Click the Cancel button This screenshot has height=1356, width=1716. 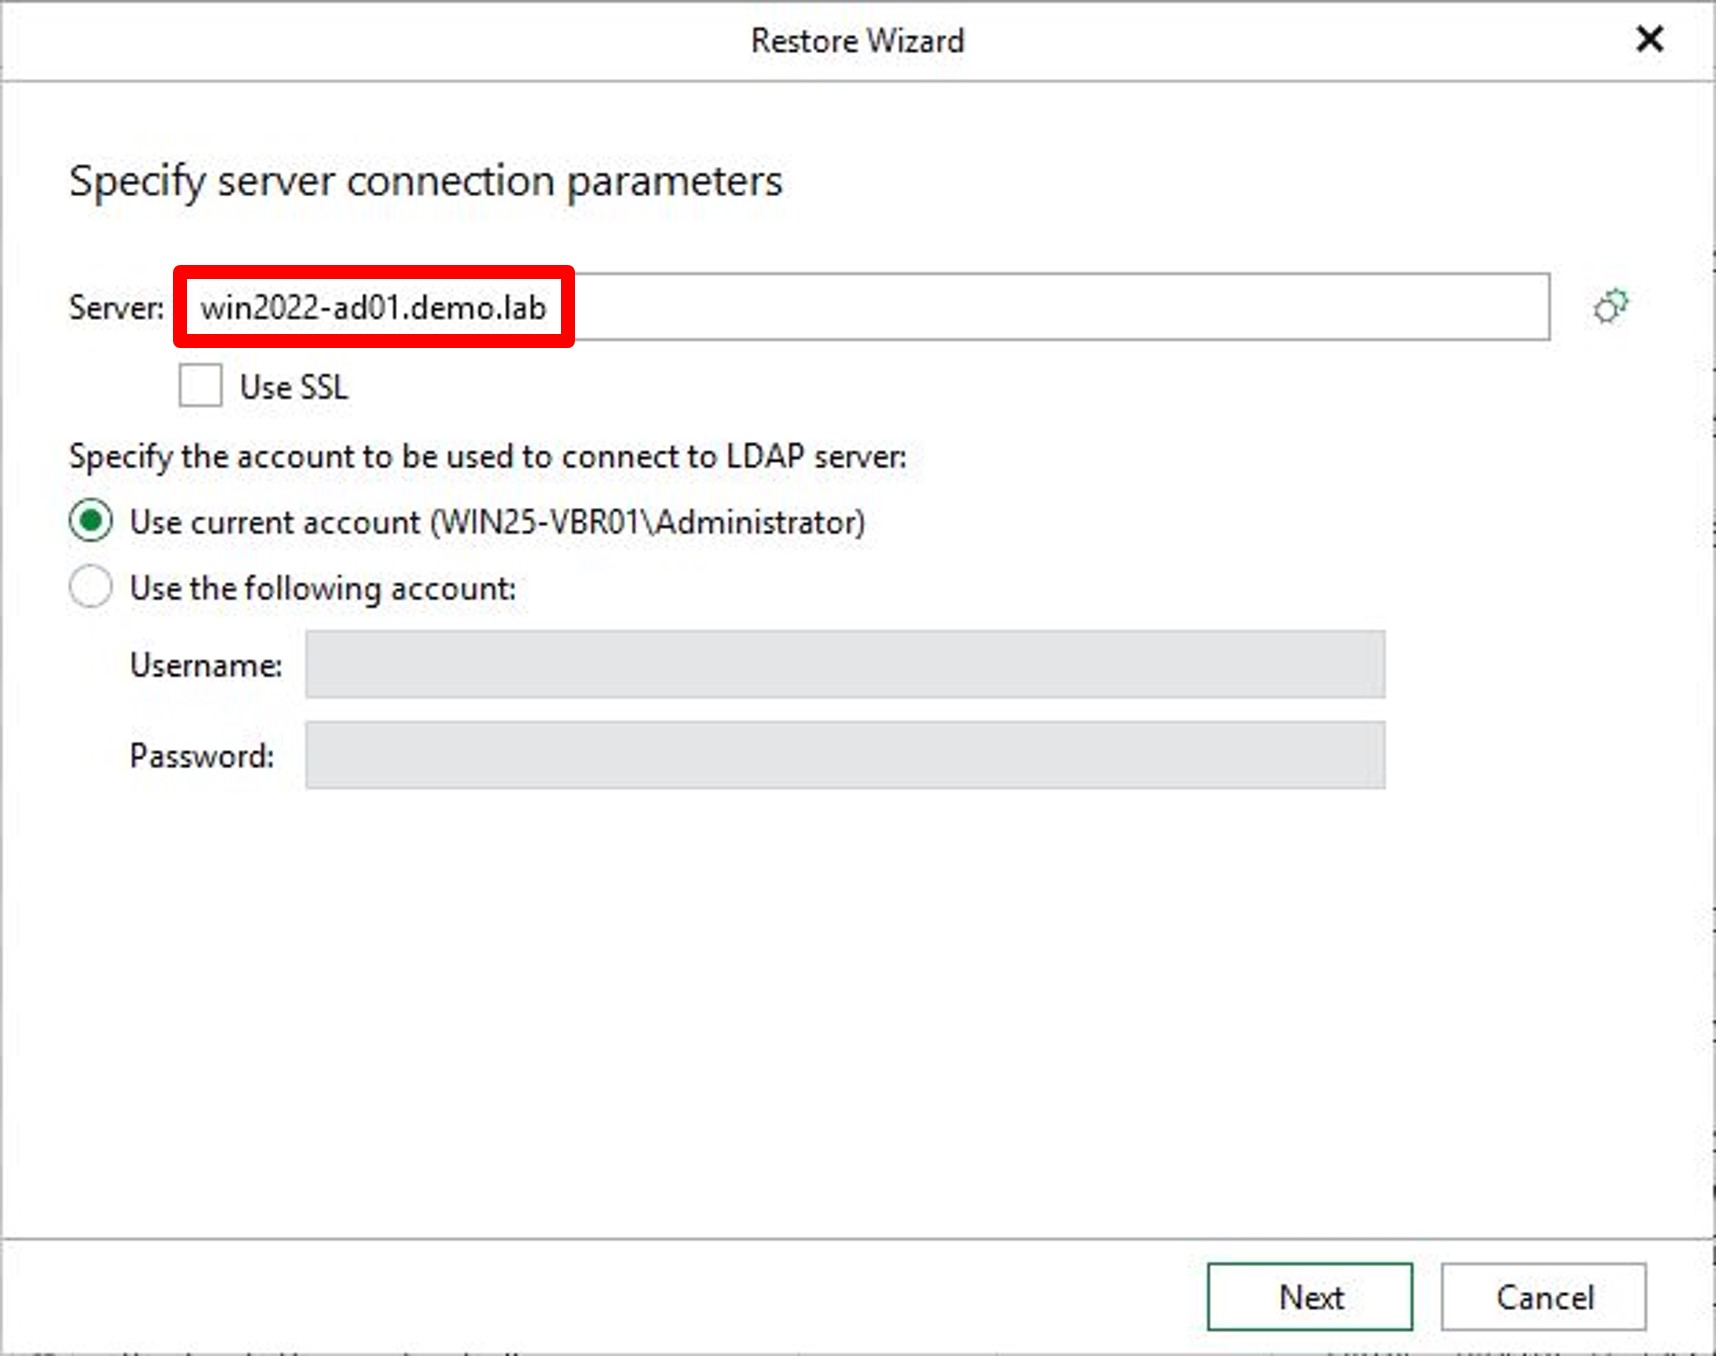(x=1544, y=1297)
